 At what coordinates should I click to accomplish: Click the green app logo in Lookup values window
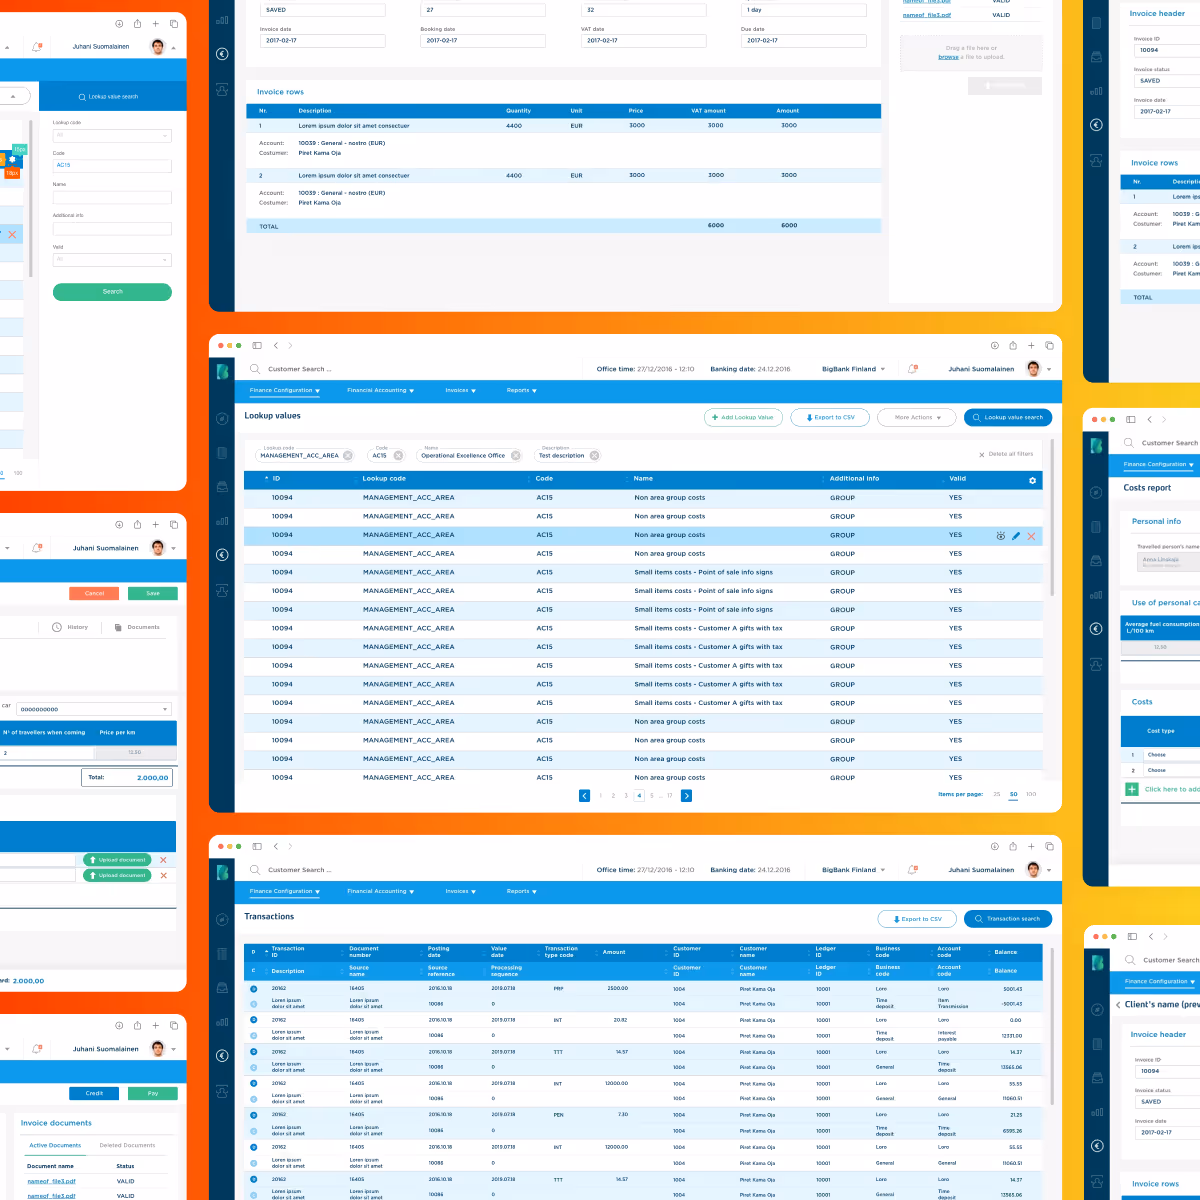(222, 371)
